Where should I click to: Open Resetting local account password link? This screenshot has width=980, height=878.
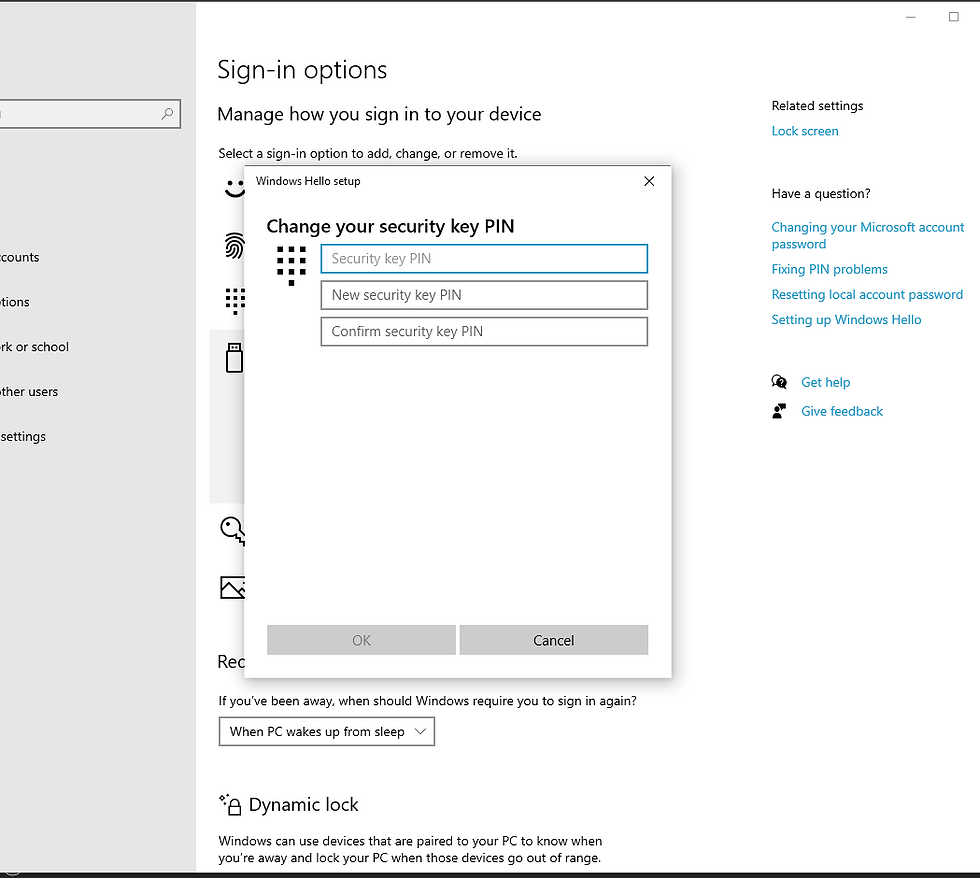[867, 294]
